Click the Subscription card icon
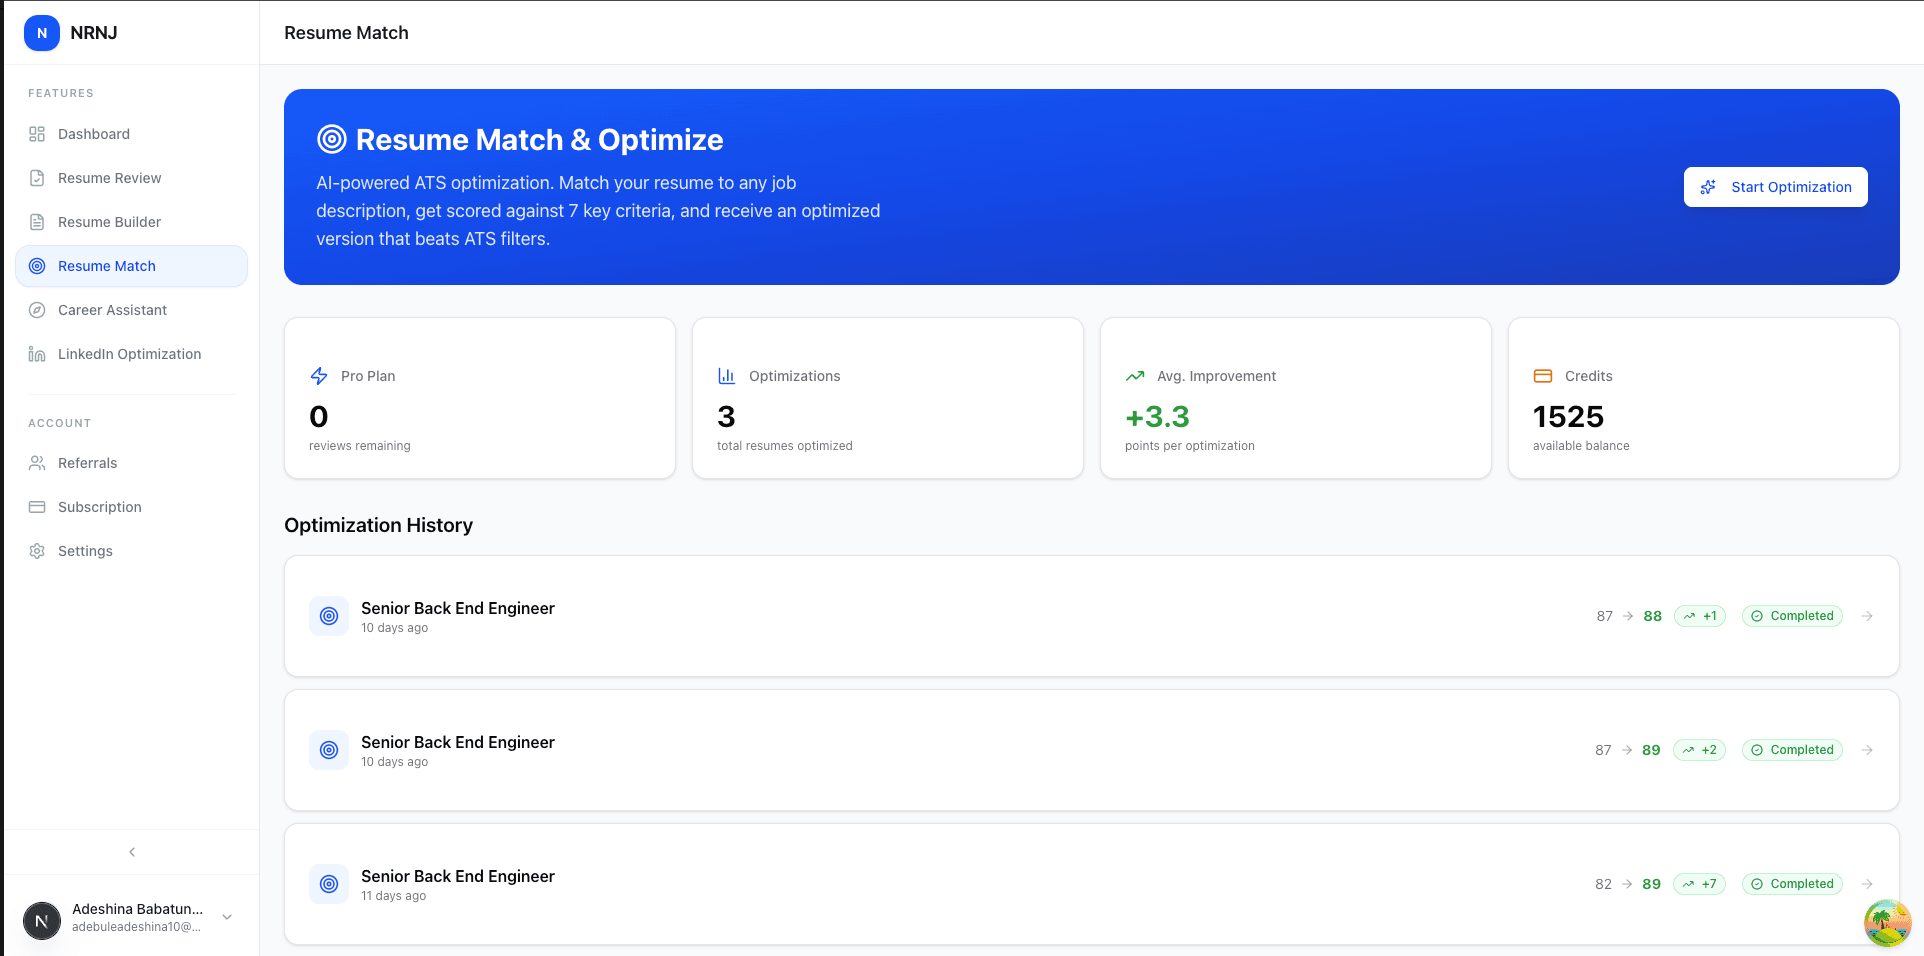The image size is (1924, 956). 37,507
